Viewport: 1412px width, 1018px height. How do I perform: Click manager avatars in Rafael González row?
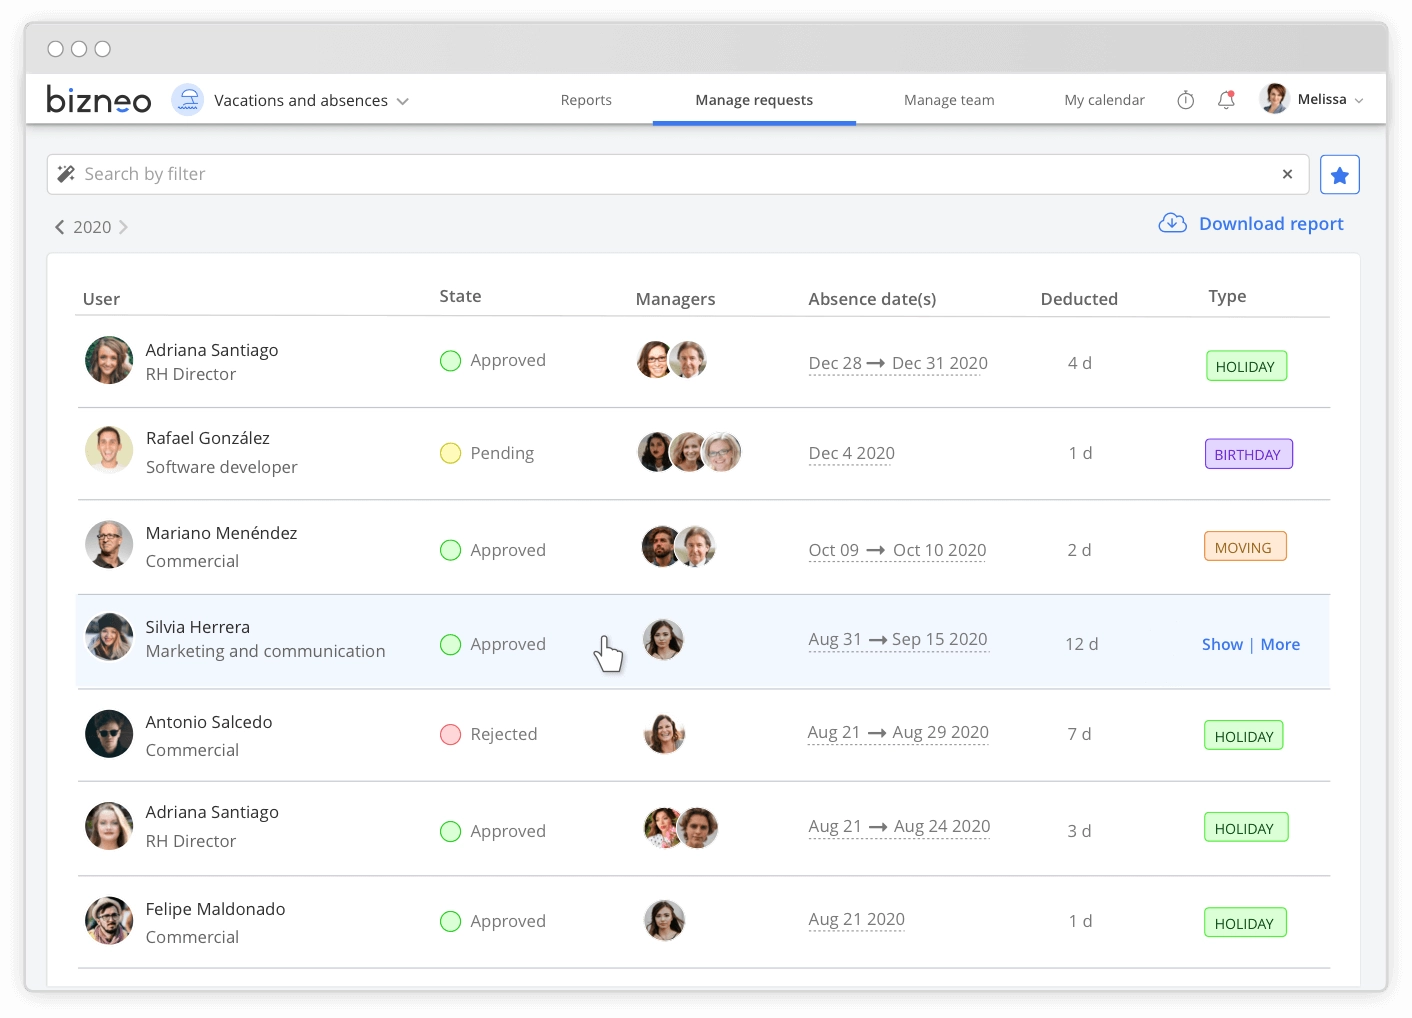(690, 452)
